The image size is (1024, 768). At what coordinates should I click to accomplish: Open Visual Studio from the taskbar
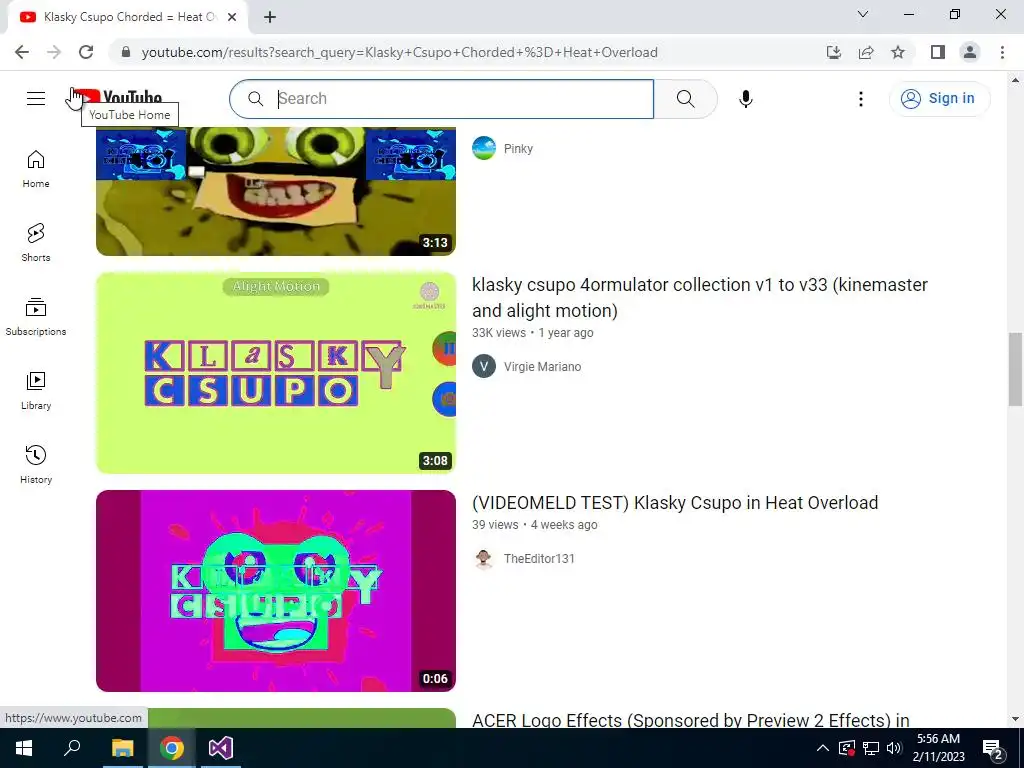coord(221,748)
